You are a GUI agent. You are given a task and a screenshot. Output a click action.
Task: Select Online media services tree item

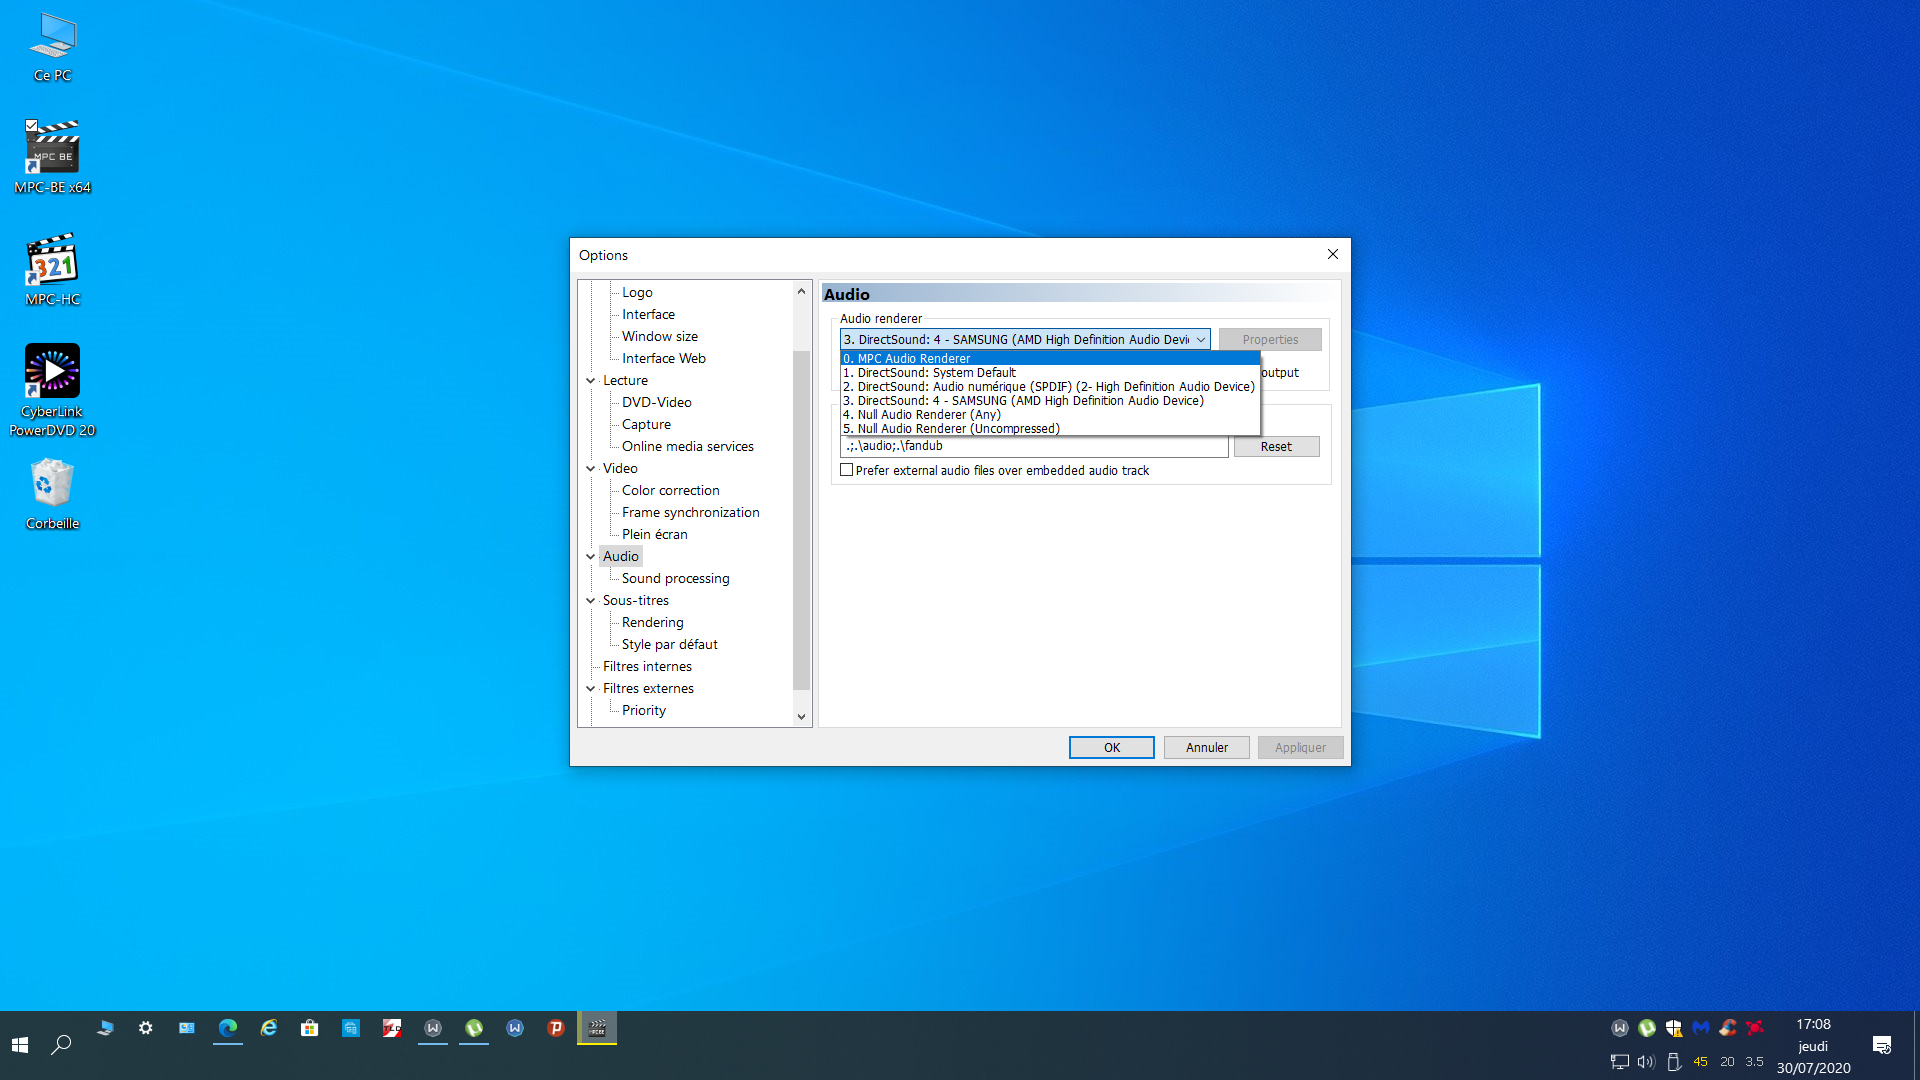688,447
